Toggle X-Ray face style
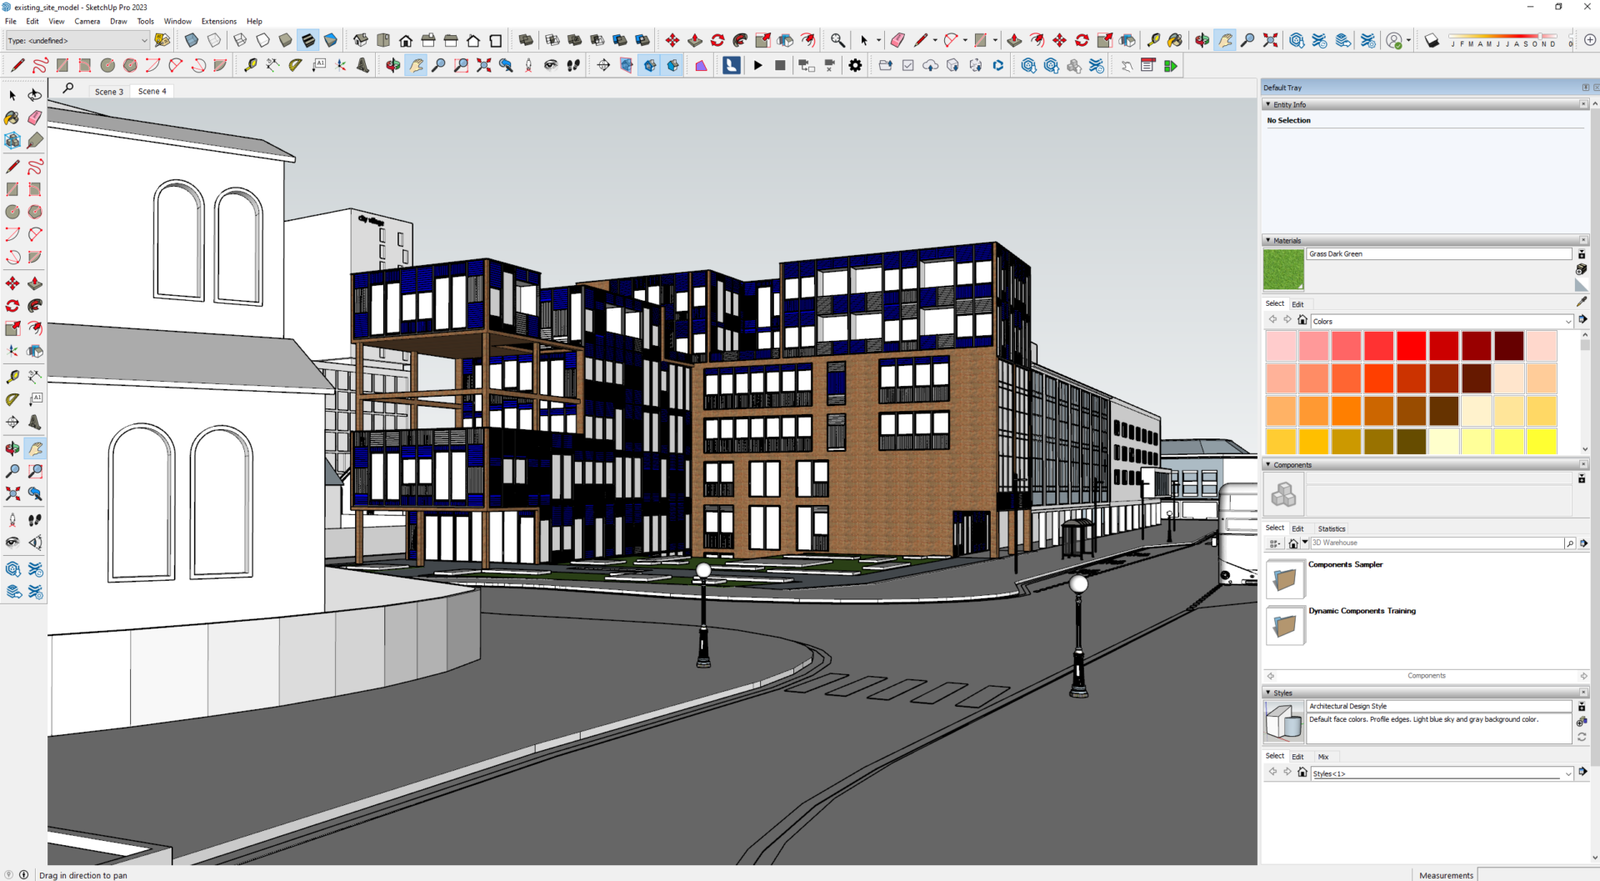Screen dimensions: 1600x881 [191, 41]
